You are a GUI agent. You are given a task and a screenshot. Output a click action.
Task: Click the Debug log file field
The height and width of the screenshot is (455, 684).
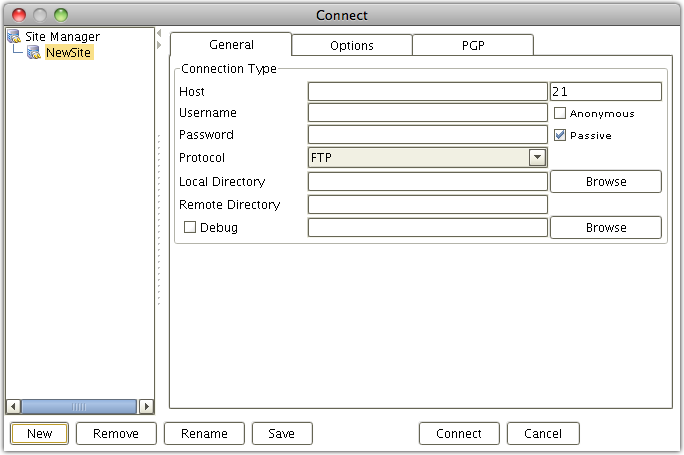[428, 227]
